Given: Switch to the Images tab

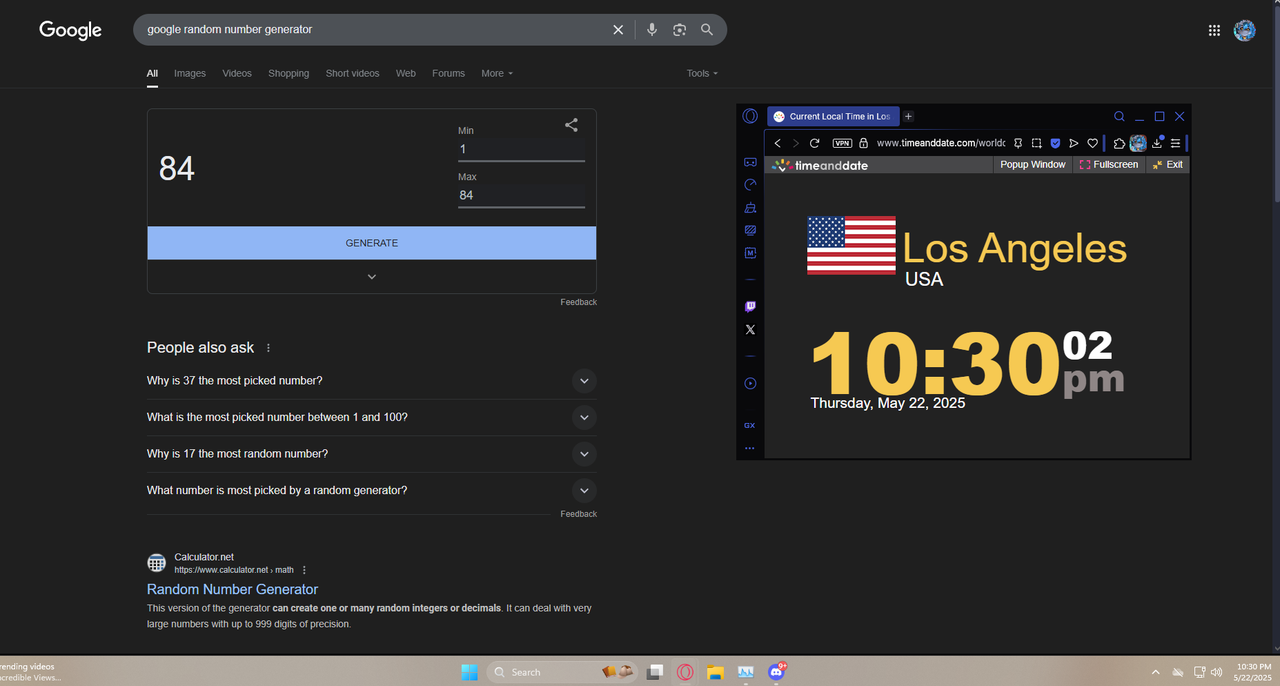Looking at the screenshot, I should (190, 73).
